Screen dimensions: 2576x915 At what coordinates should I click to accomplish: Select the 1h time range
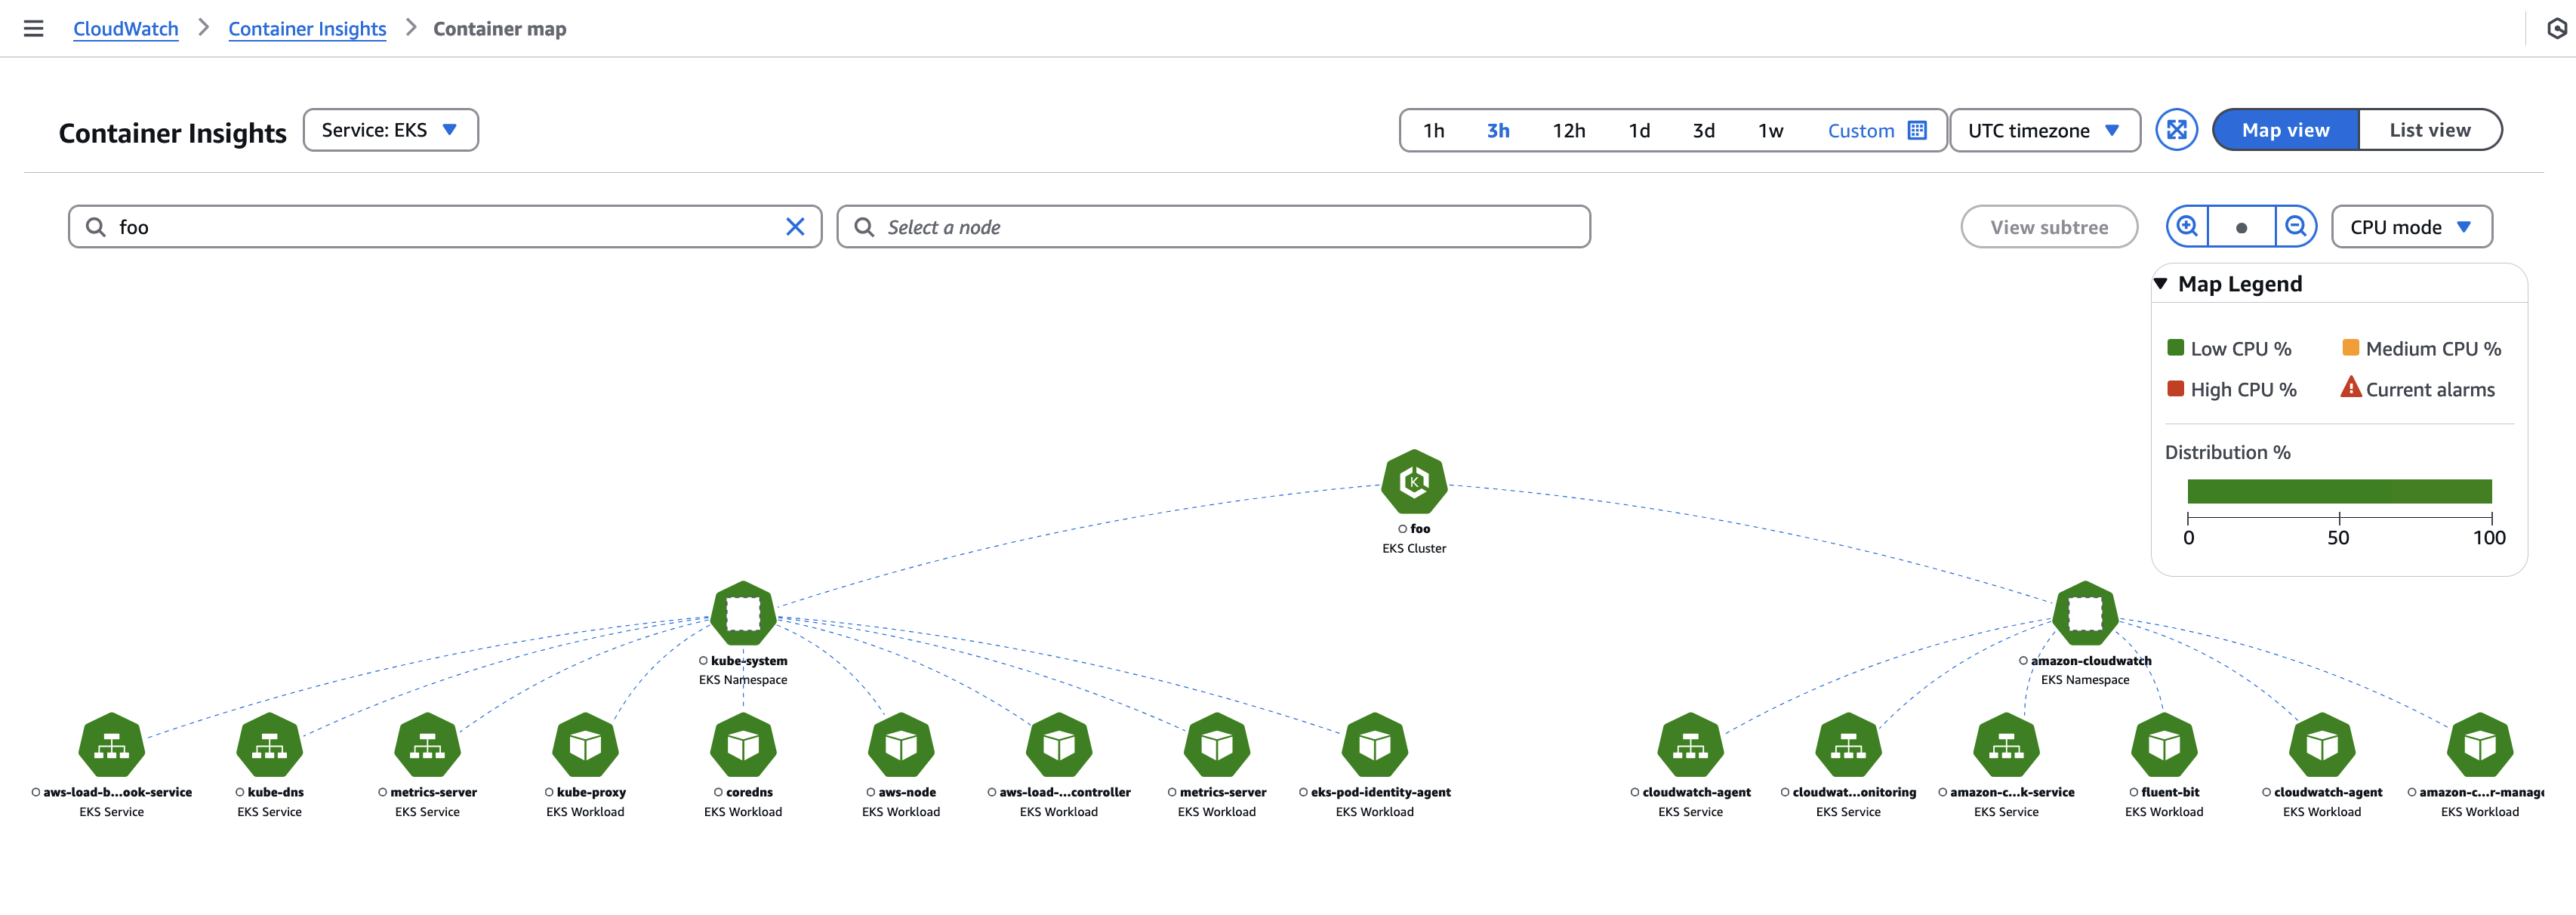(x=1434, y=131)
